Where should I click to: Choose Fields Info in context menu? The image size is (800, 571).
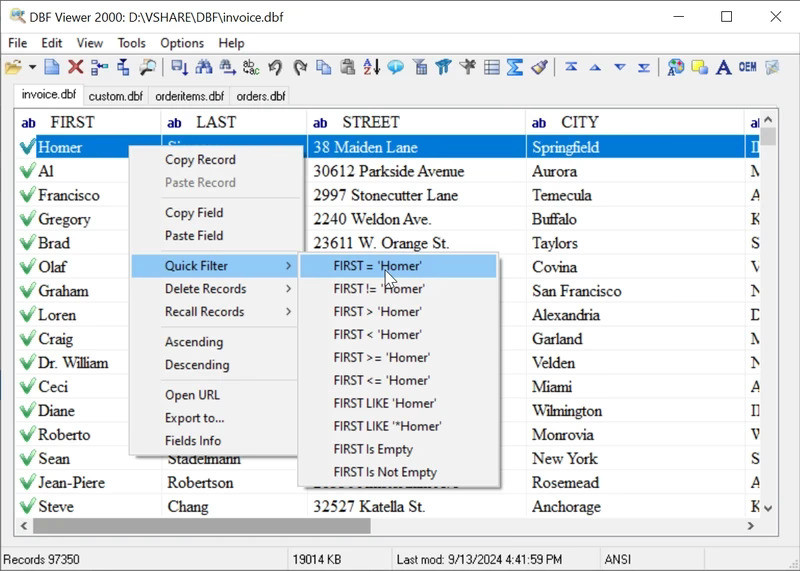[x=214, y=441]
